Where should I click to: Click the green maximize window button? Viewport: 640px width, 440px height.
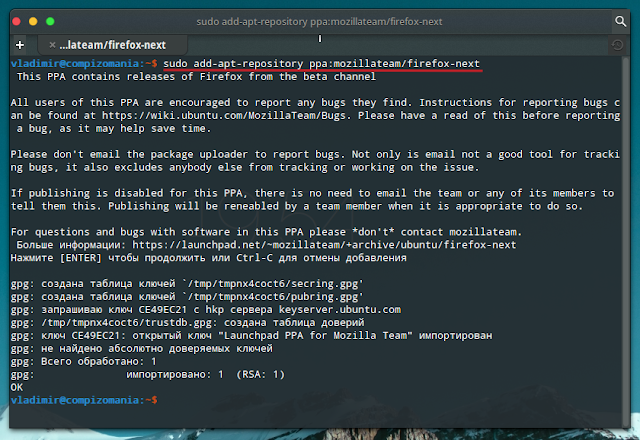click(x=50, y=21)
